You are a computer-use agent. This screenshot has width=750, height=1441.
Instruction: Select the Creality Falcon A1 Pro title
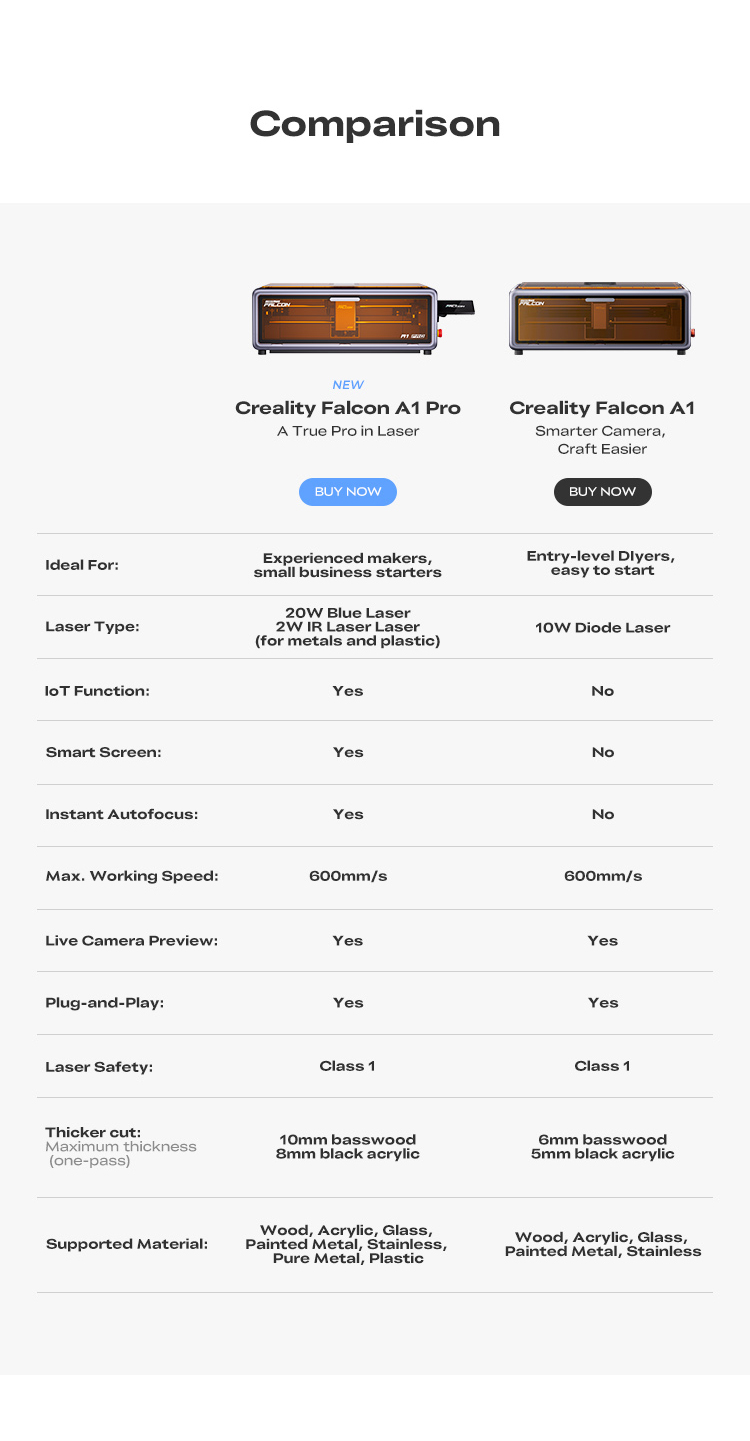[x=347, y=408]
